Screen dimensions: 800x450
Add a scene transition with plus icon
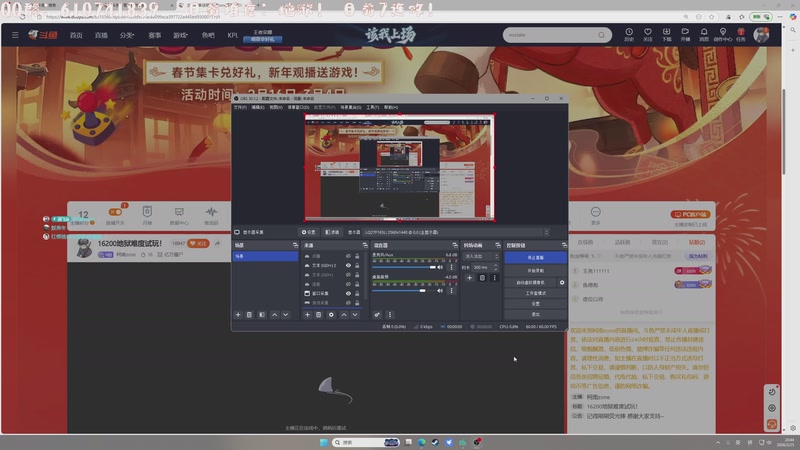coord(469,278)
